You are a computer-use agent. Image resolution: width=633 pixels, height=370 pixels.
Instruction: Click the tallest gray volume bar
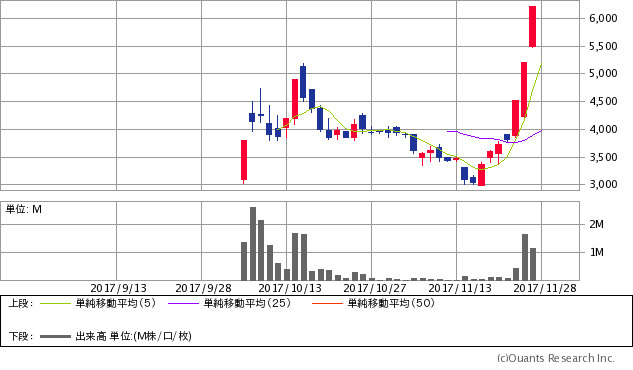click(253, 244)
